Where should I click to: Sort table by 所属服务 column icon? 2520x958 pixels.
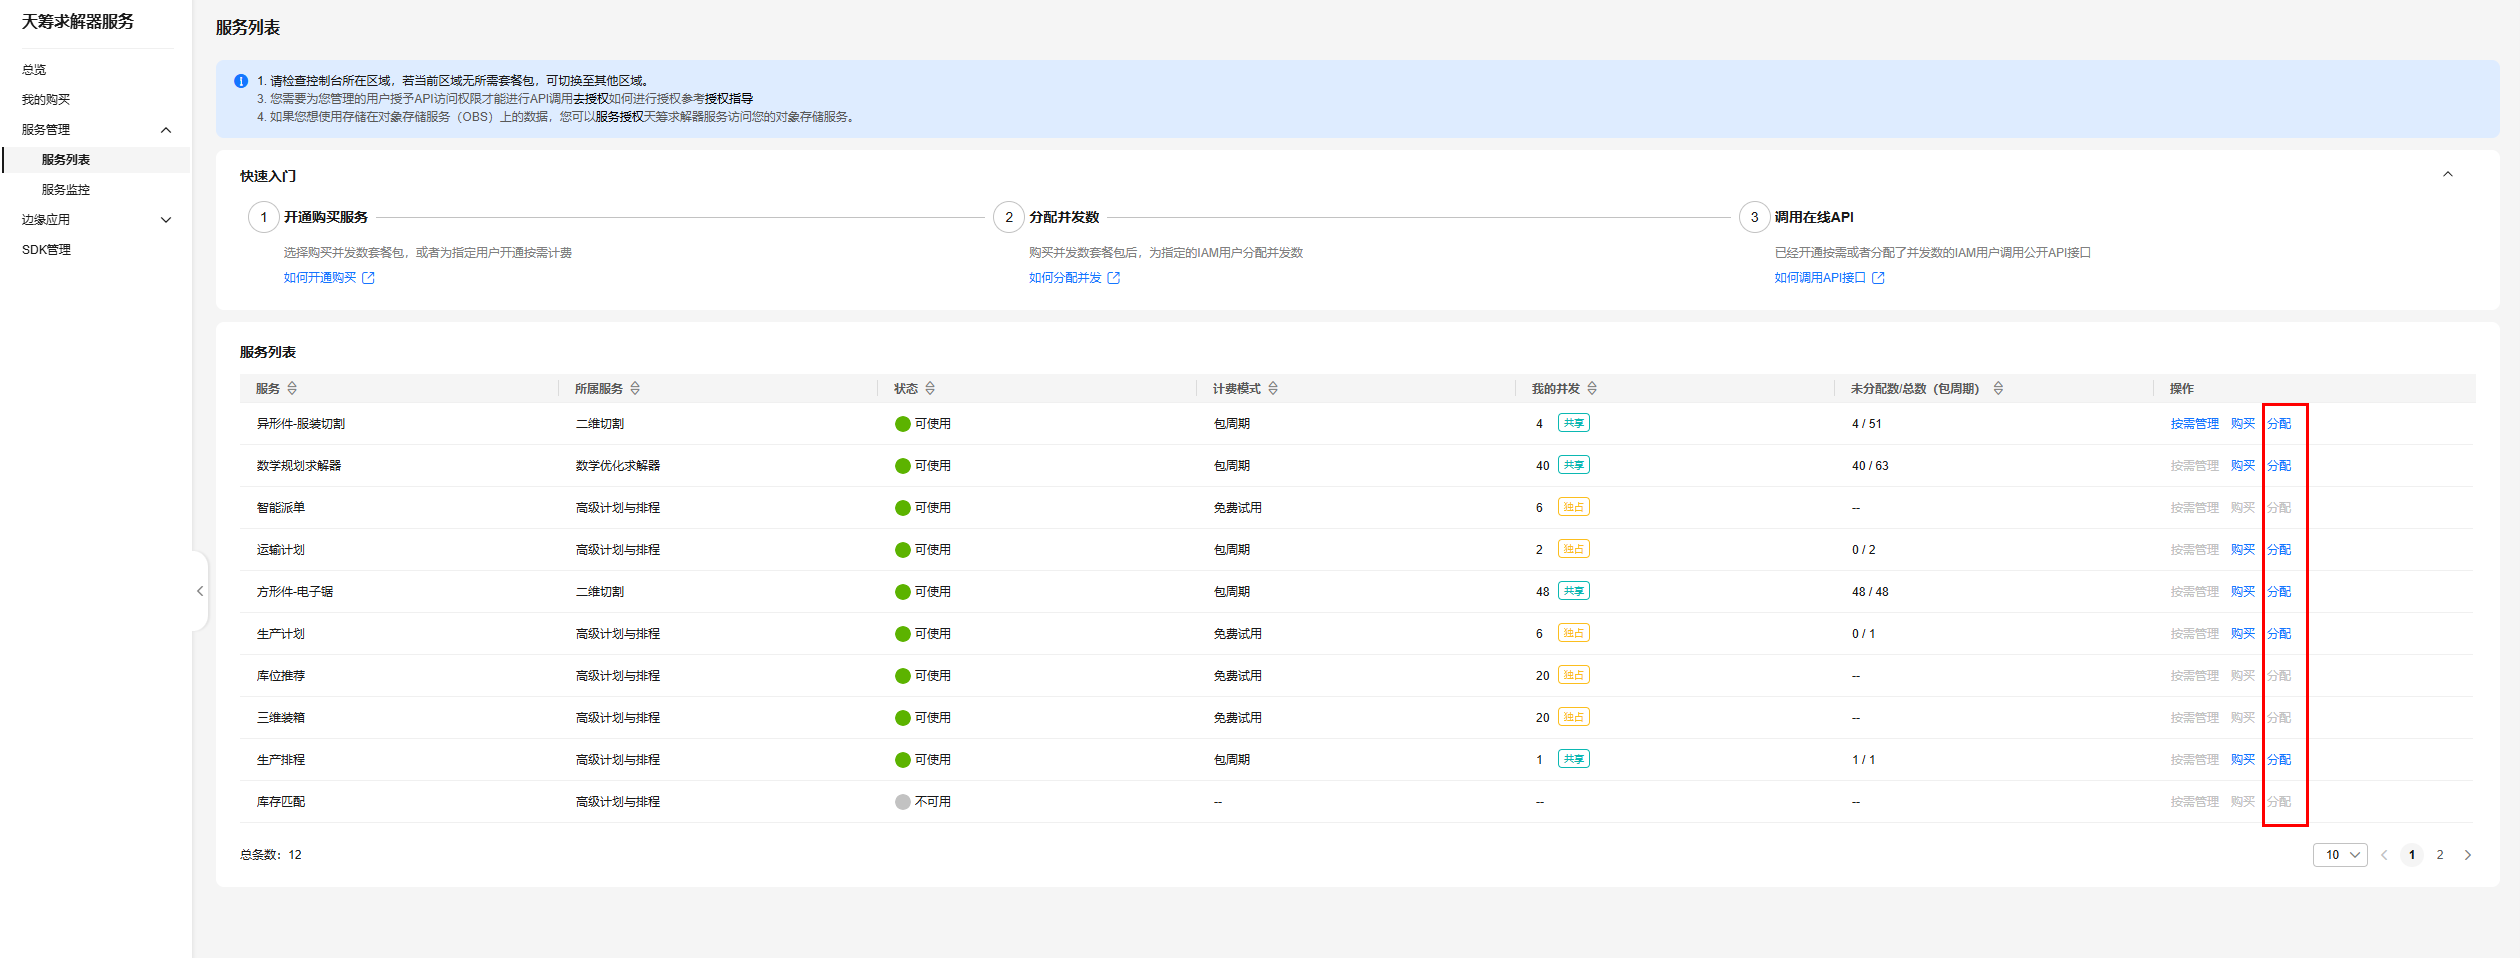click(x=635, y=388)
